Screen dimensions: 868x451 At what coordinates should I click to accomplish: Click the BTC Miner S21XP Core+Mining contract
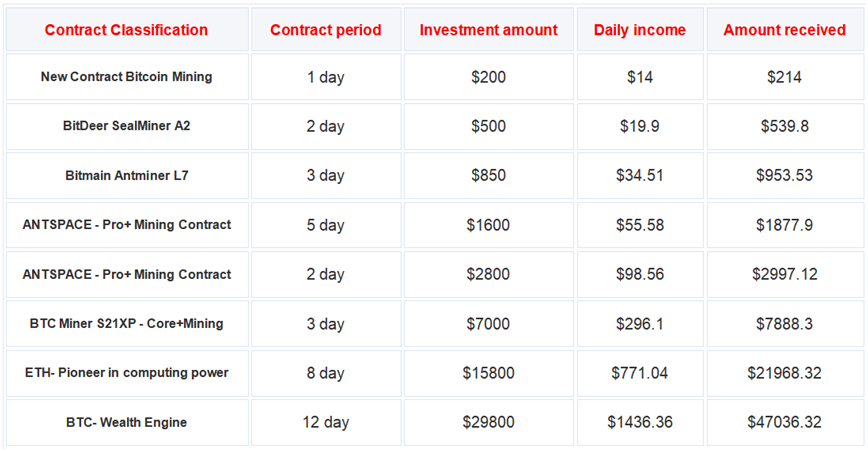pyautogui.click(x=126, y=324)
